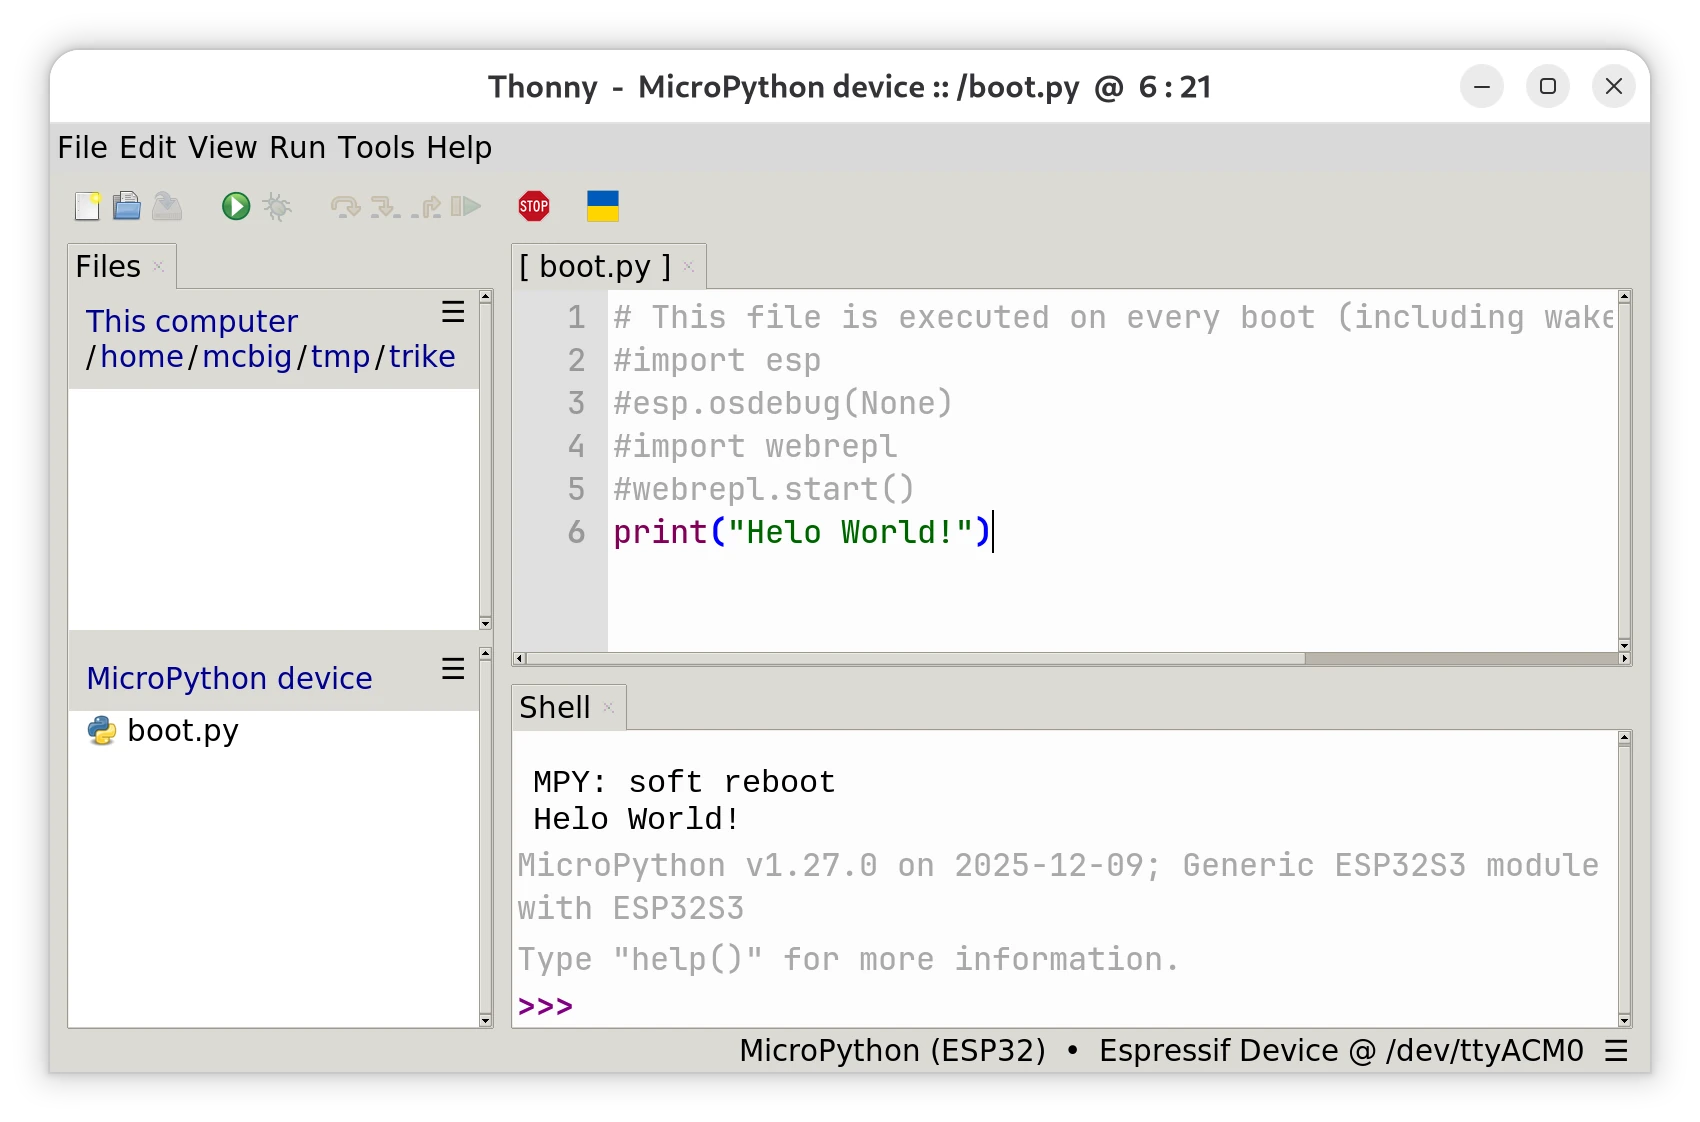Select the Step over icon
This screenshot has width=1700, height=1122.
tap(345, 206)
